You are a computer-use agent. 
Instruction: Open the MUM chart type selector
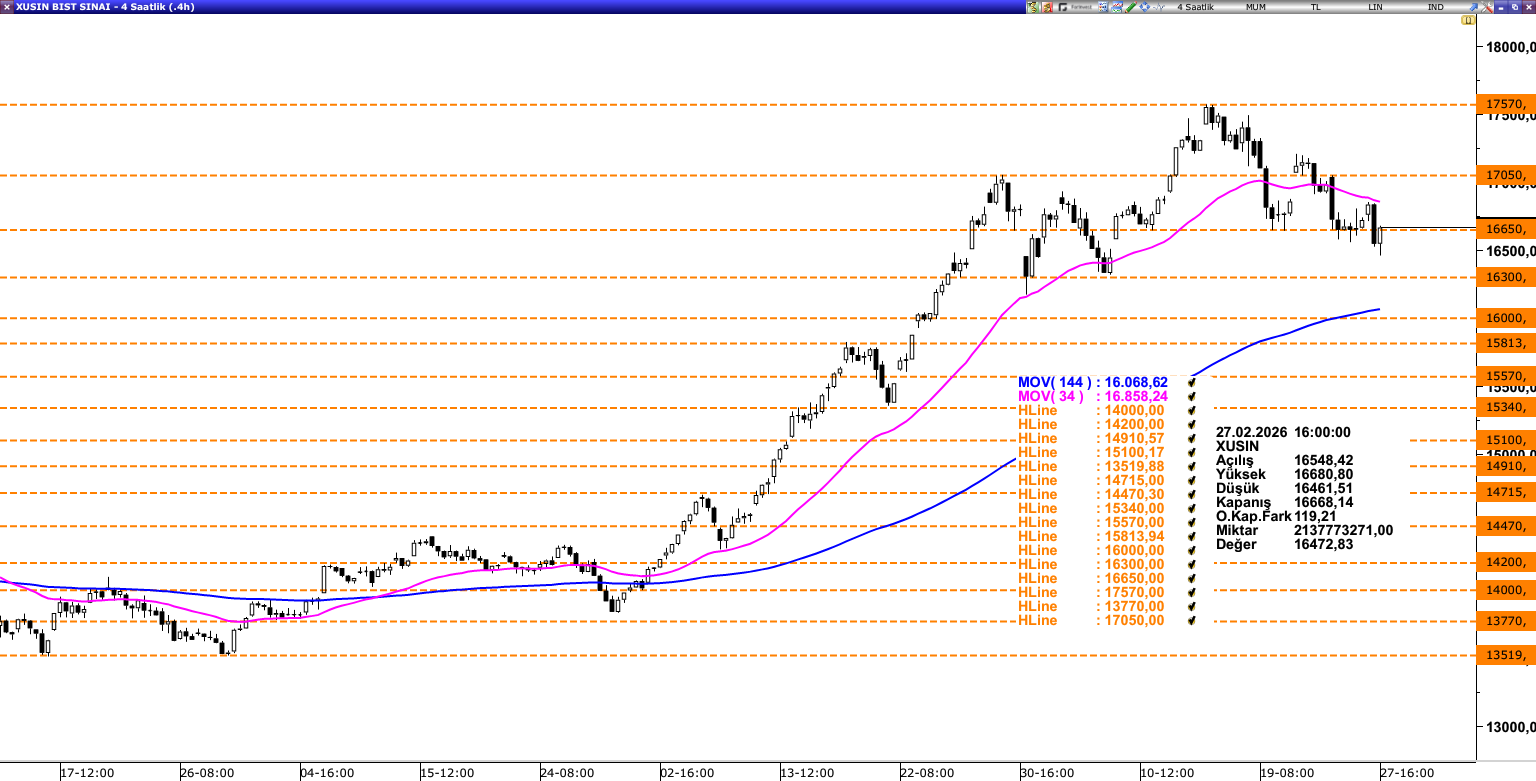tap(1256, 7)
